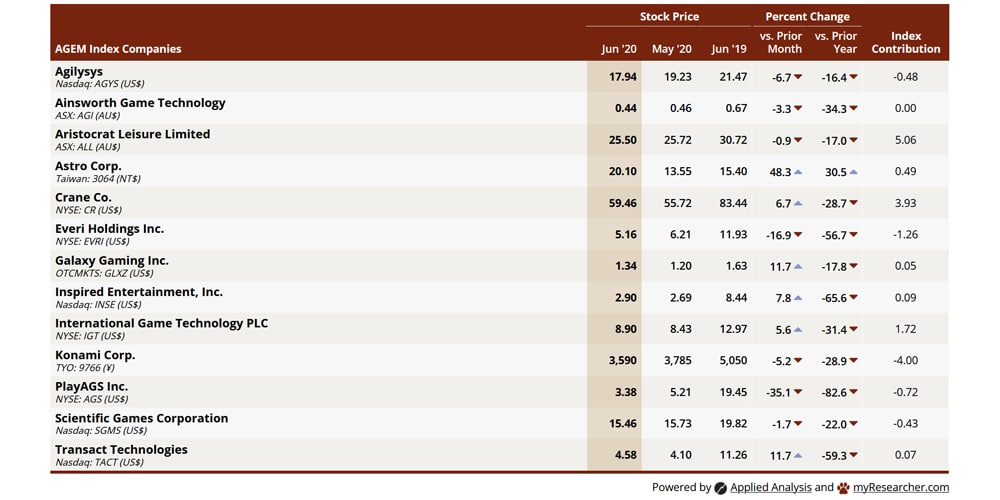Click the Applied Analysis logo icon
This screenshot has height=500, width=1000.
click(x=721, y=488)
